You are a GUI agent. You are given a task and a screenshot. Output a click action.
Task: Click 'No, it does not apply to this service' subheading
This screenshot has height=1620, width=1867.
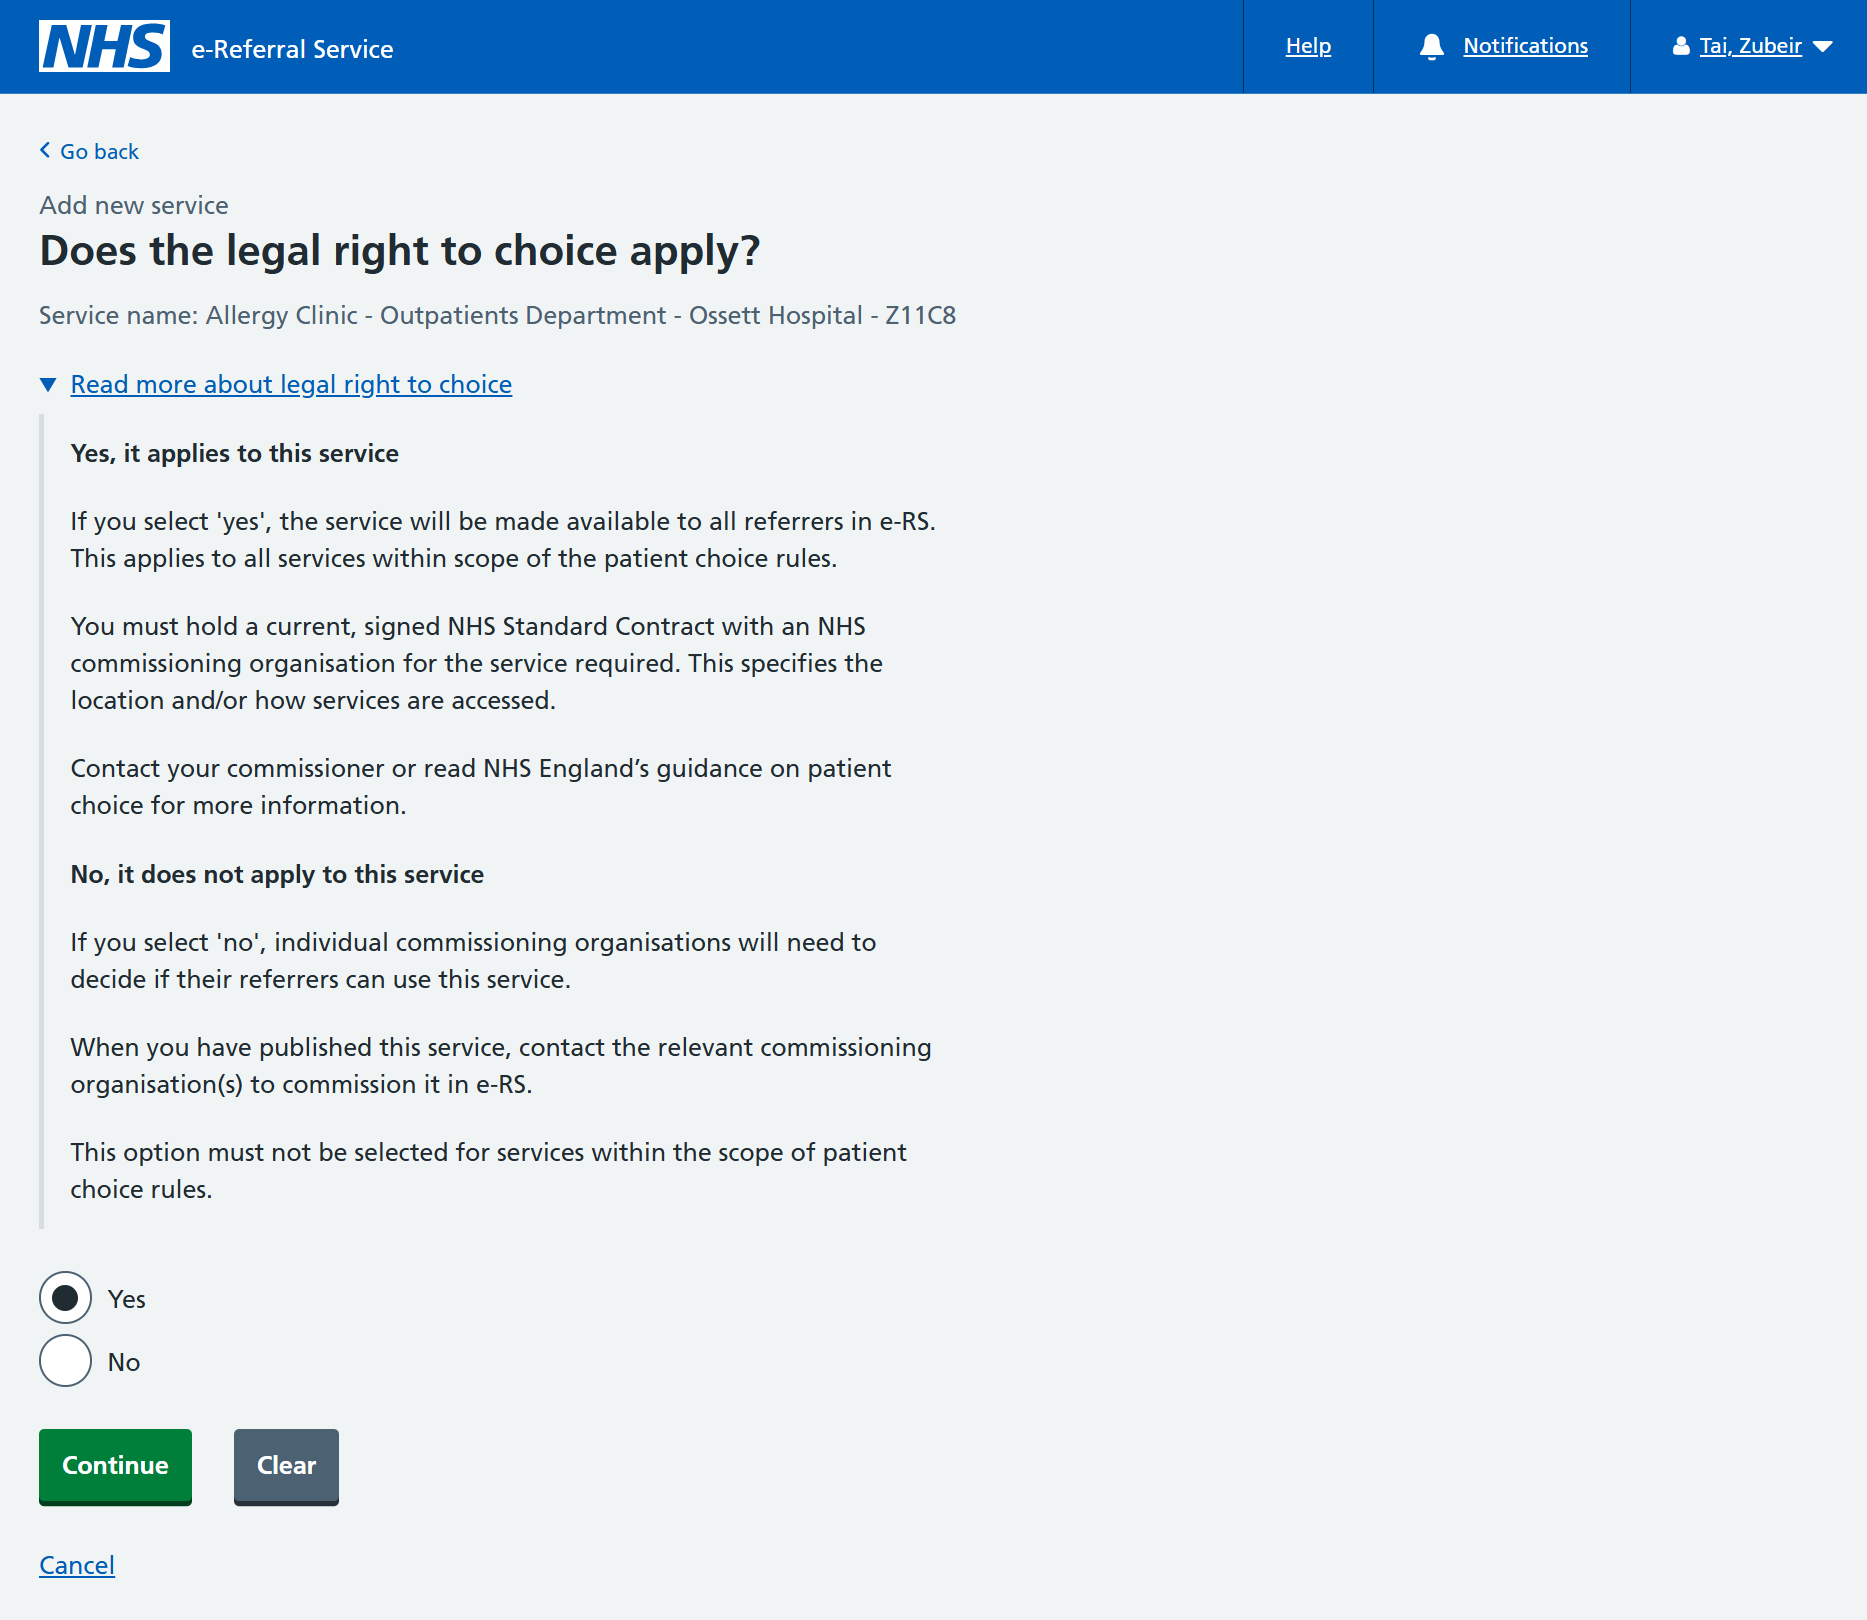(x=277, y=874)
